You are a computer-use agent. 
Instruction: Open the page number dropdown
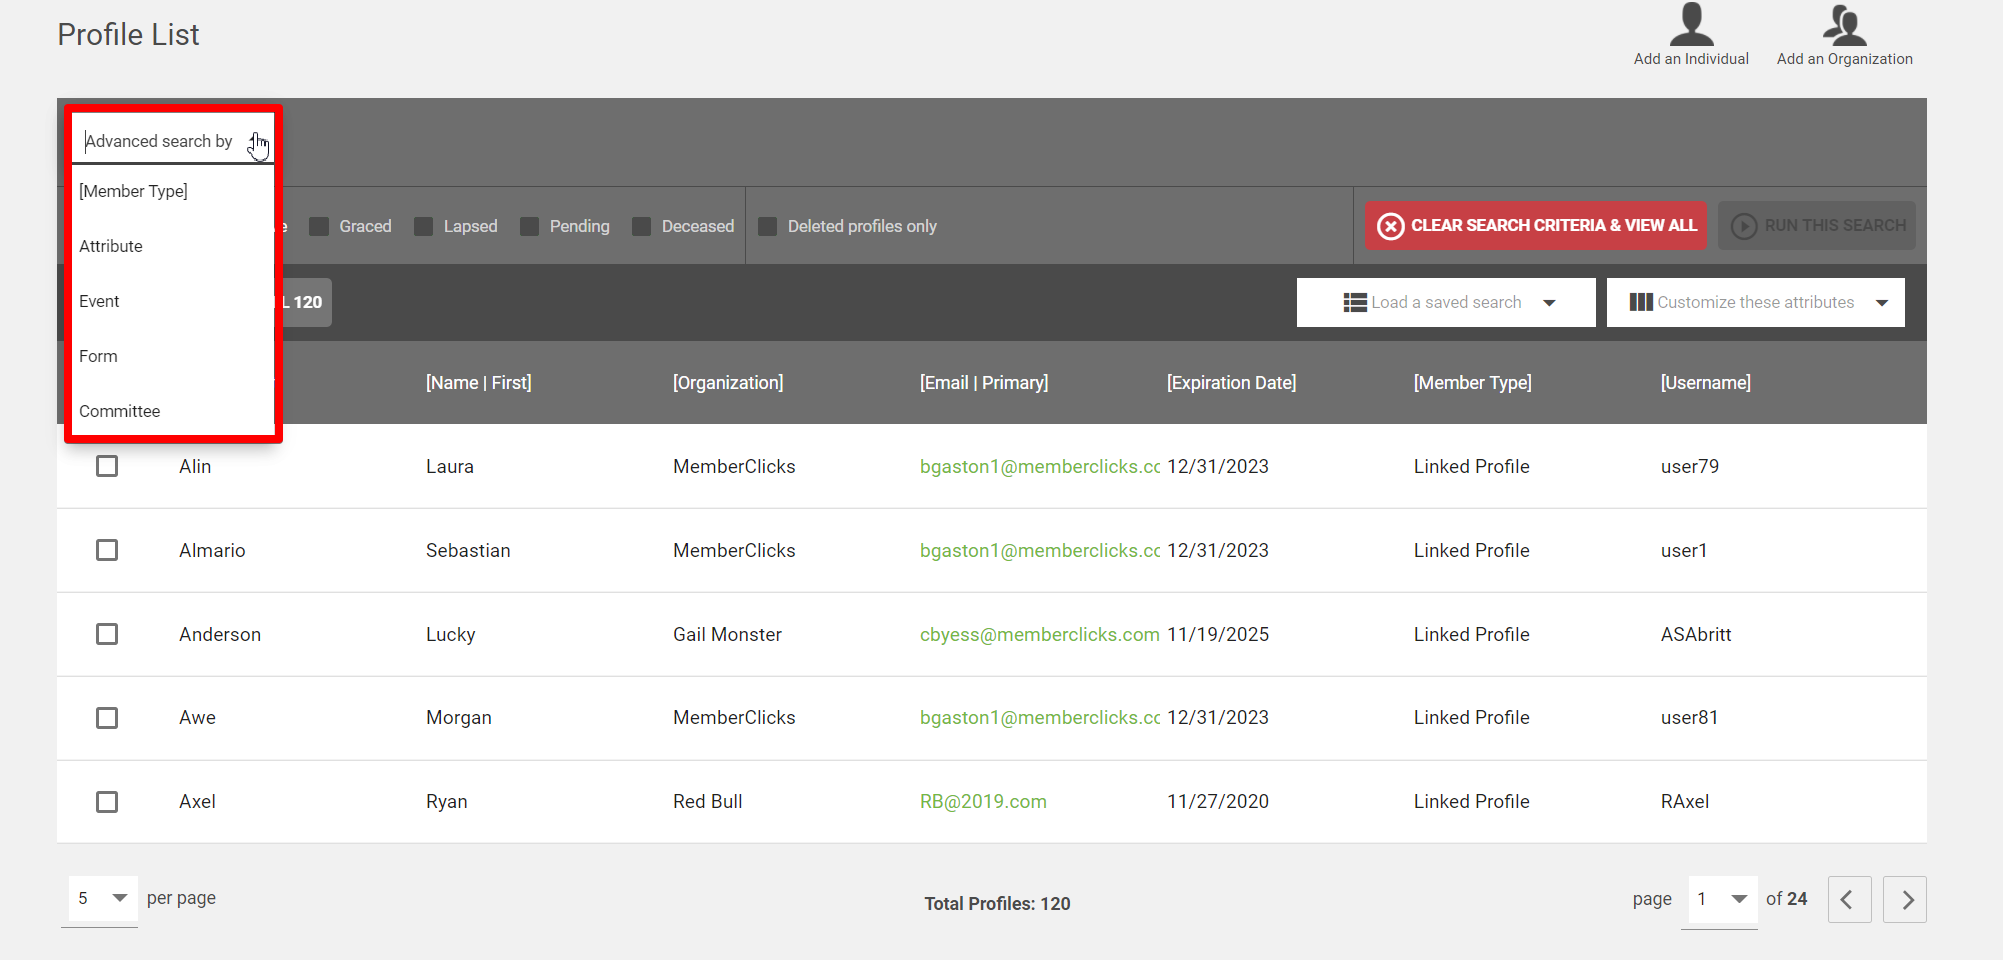(x=1722, y=899)
